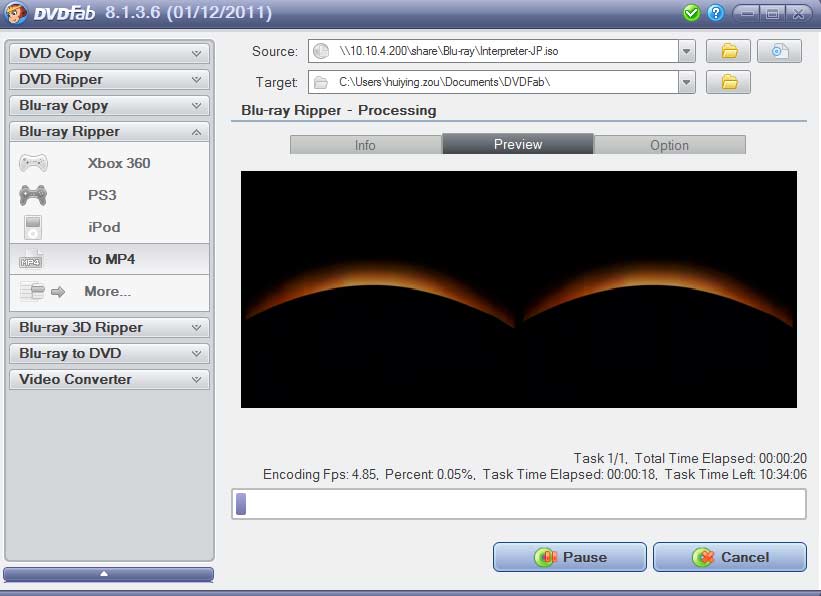This screenshot has width=821, height=596.
Task: Switch to the Option tab
Action: 670,145
